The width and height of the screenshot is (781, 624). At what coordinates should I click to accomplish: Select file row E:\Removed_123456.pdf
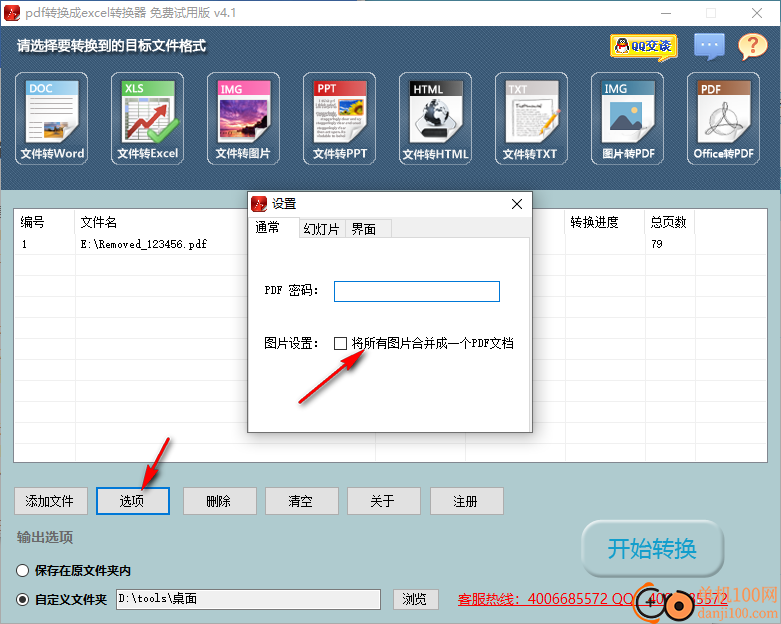(x=390, y=244)
